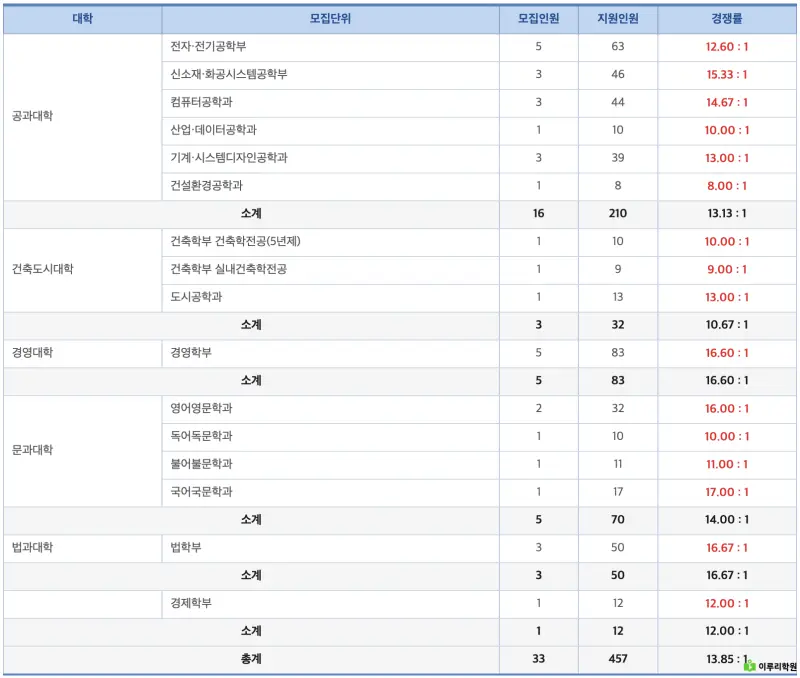
Task: Click 건축학부 실내건축학전공 cell
Action: click(x=330, y=269)
